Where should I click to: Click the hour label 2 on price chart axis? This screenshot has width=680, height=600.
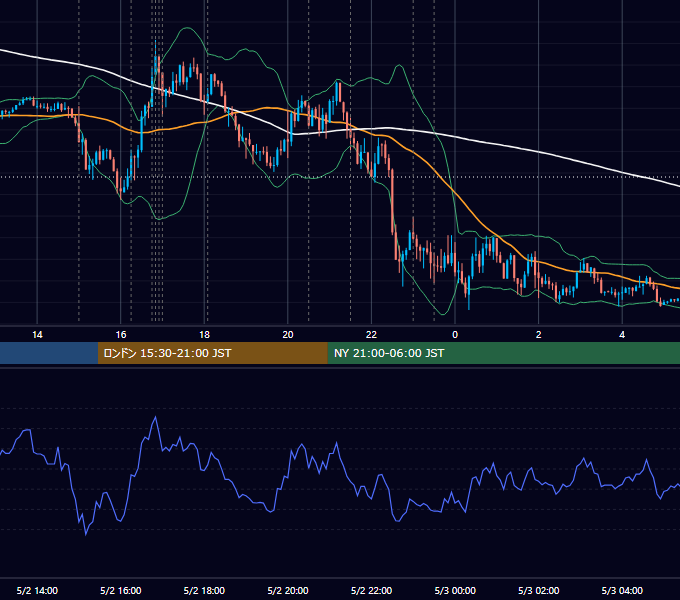539,335
